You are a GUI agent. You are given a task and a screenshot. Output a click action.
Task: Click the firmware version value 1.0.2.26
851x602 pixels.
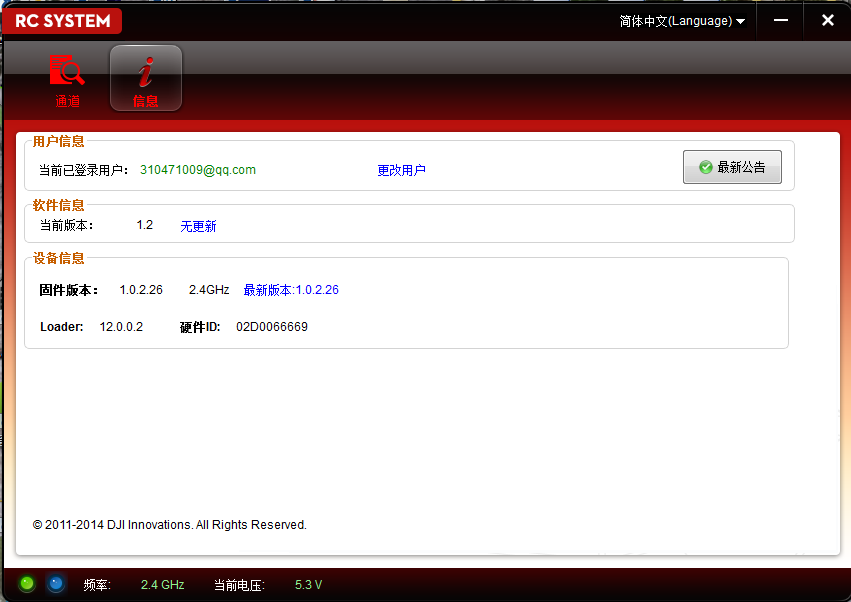141,290
